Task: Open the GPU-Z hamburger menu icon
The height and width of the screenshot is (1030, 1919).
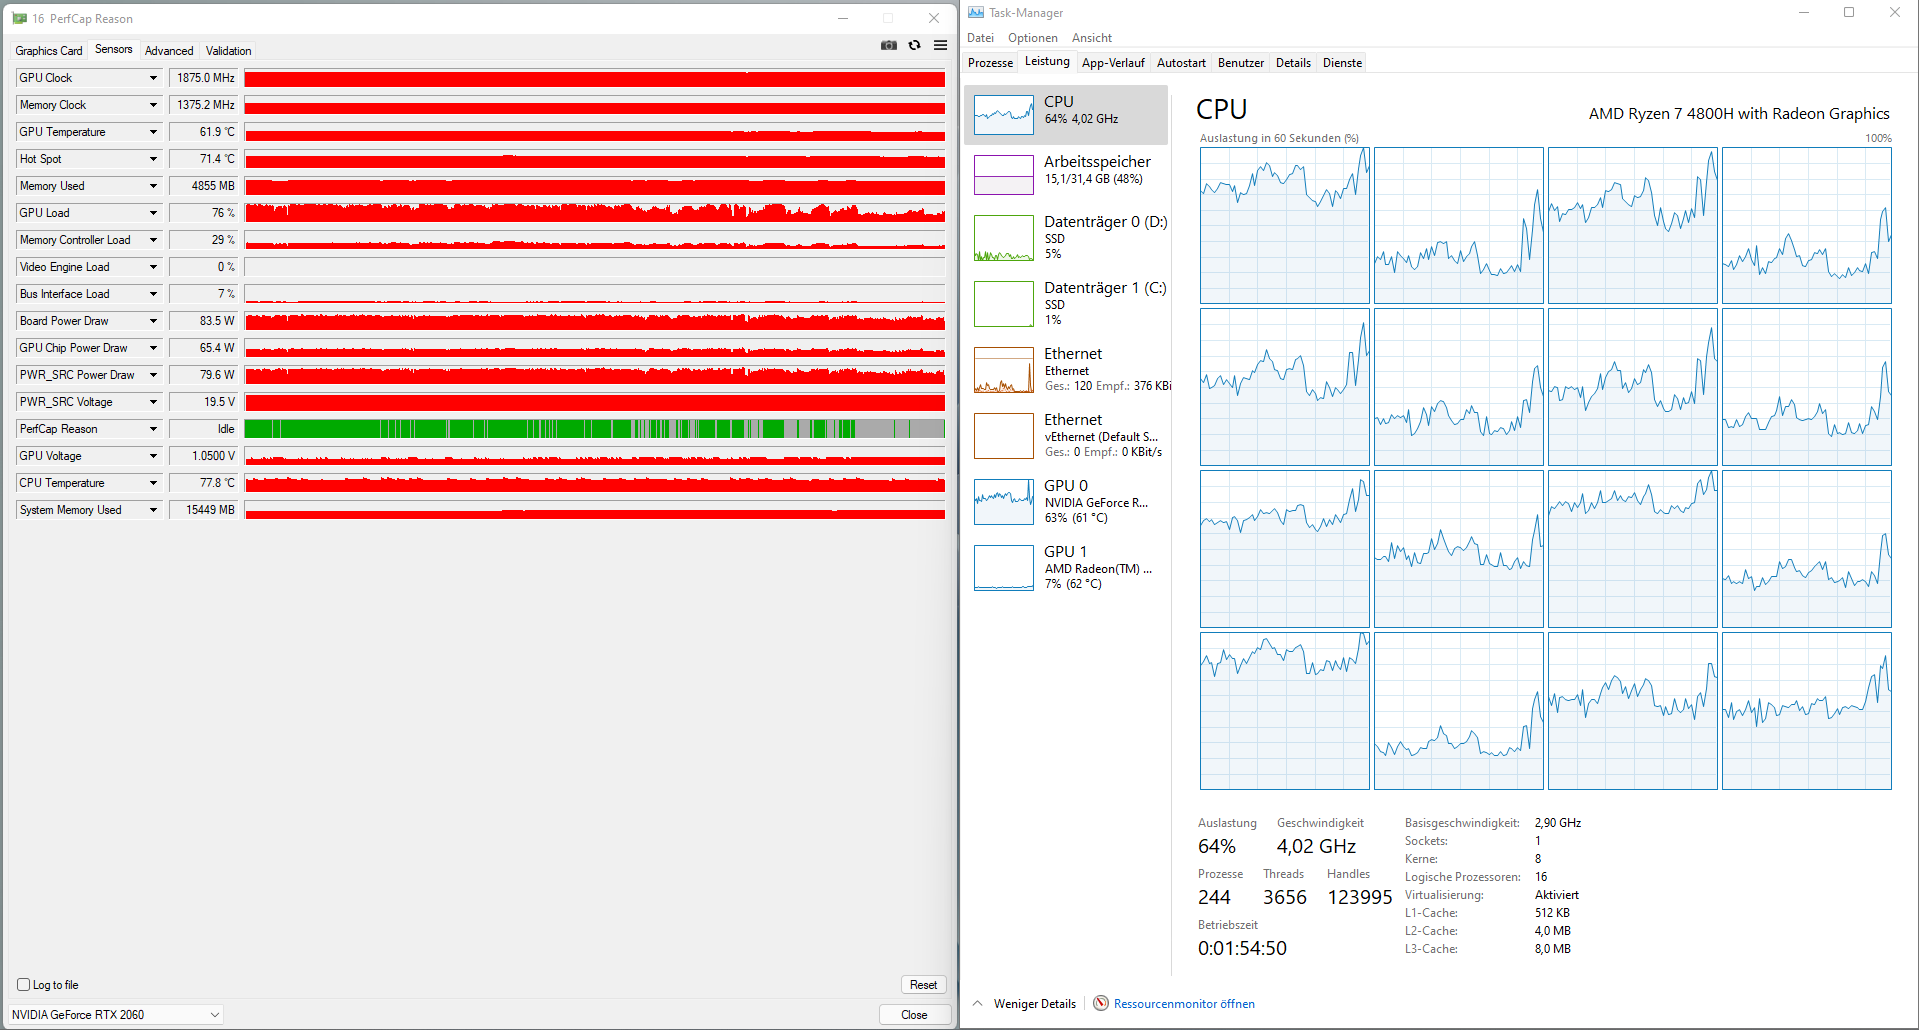Action: [940, 45]
